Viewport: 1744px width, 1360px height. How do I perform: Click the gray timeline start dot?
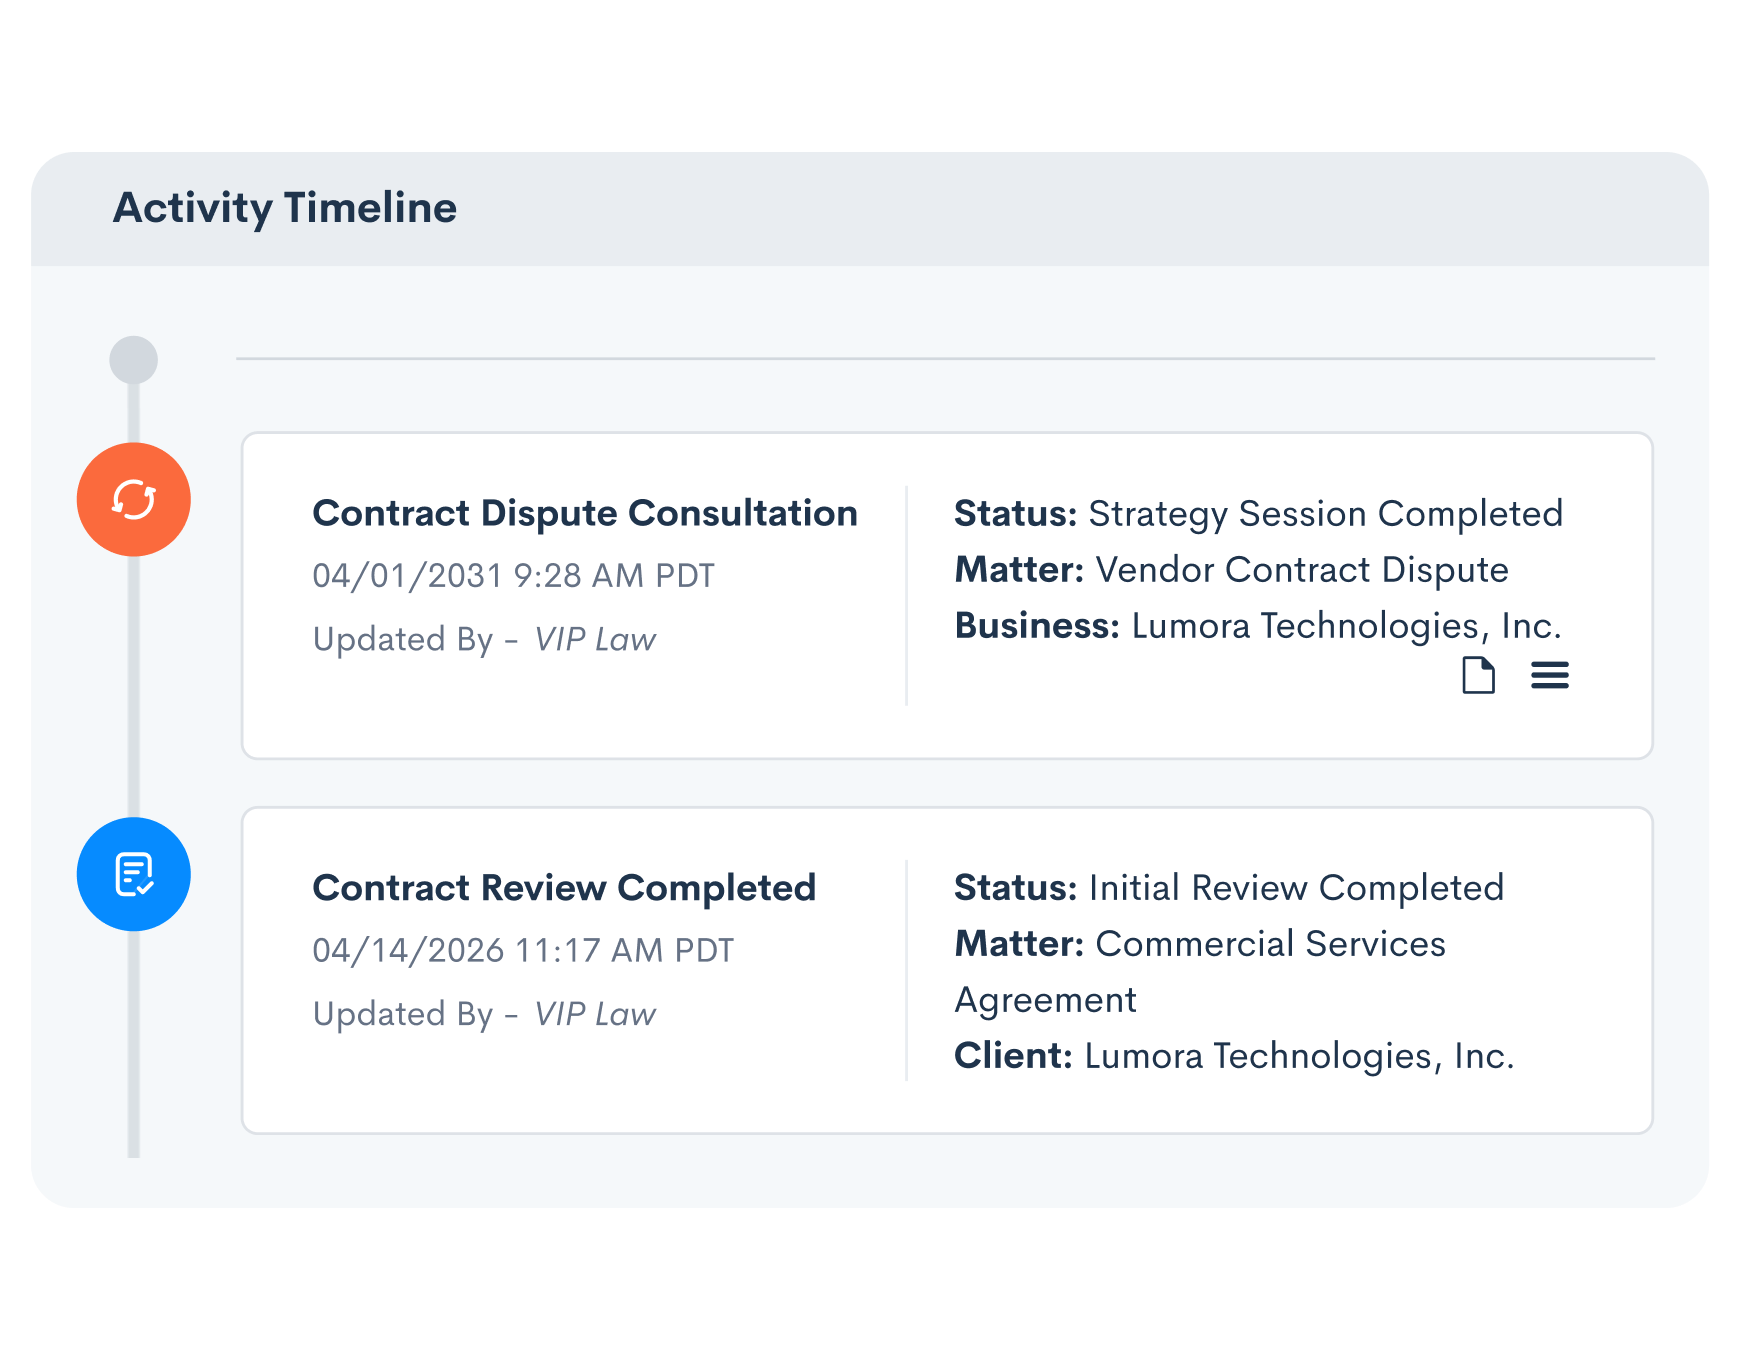click(x=133, y=359)
